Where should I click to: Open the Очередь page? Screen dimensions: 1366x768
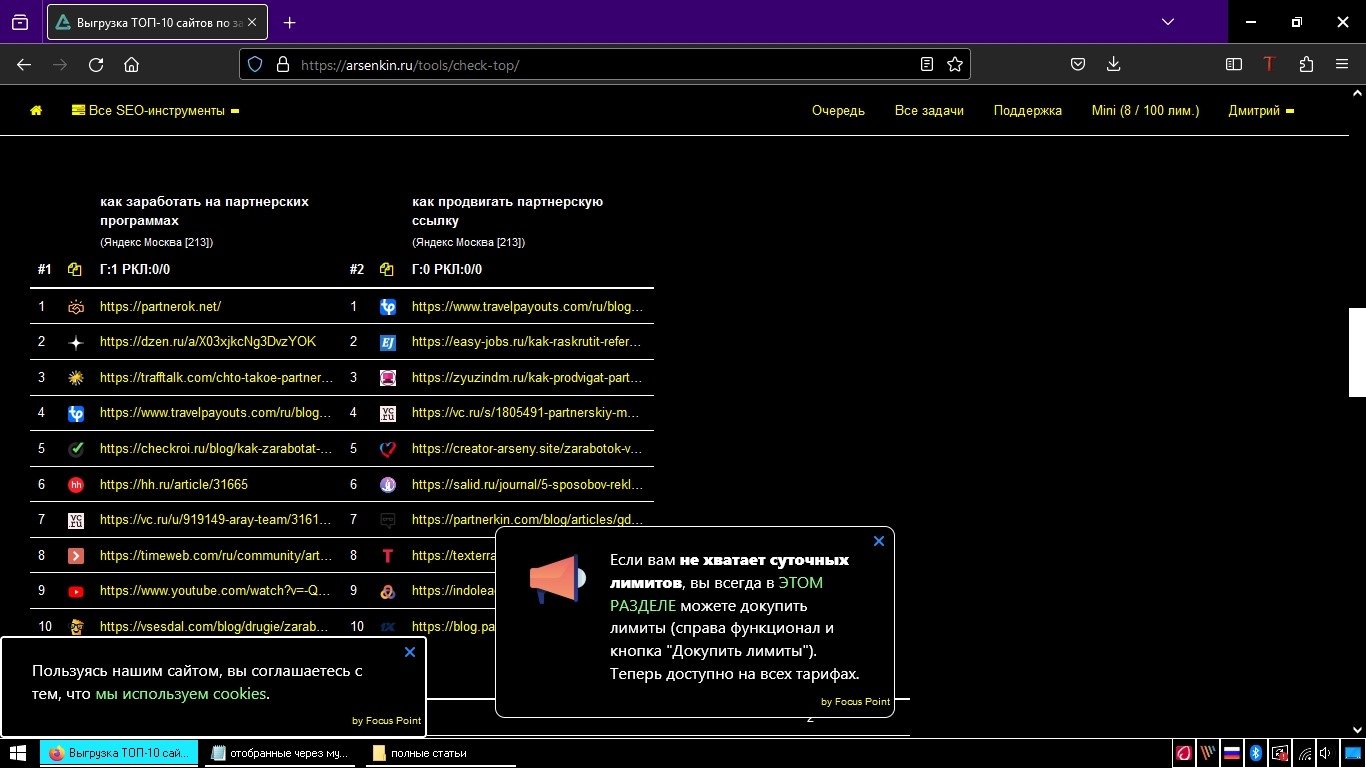point(838,111)
